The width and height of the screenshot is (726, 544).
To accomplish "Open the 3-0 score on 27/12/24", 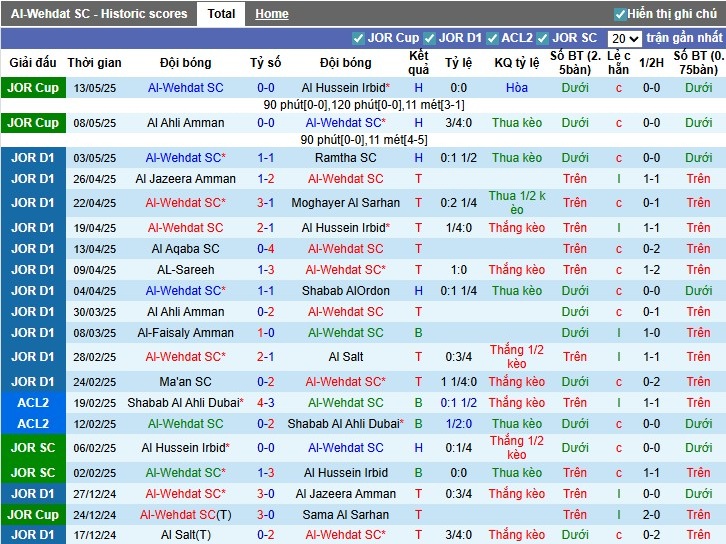I will pyautogui.click(x=266, y=494).
